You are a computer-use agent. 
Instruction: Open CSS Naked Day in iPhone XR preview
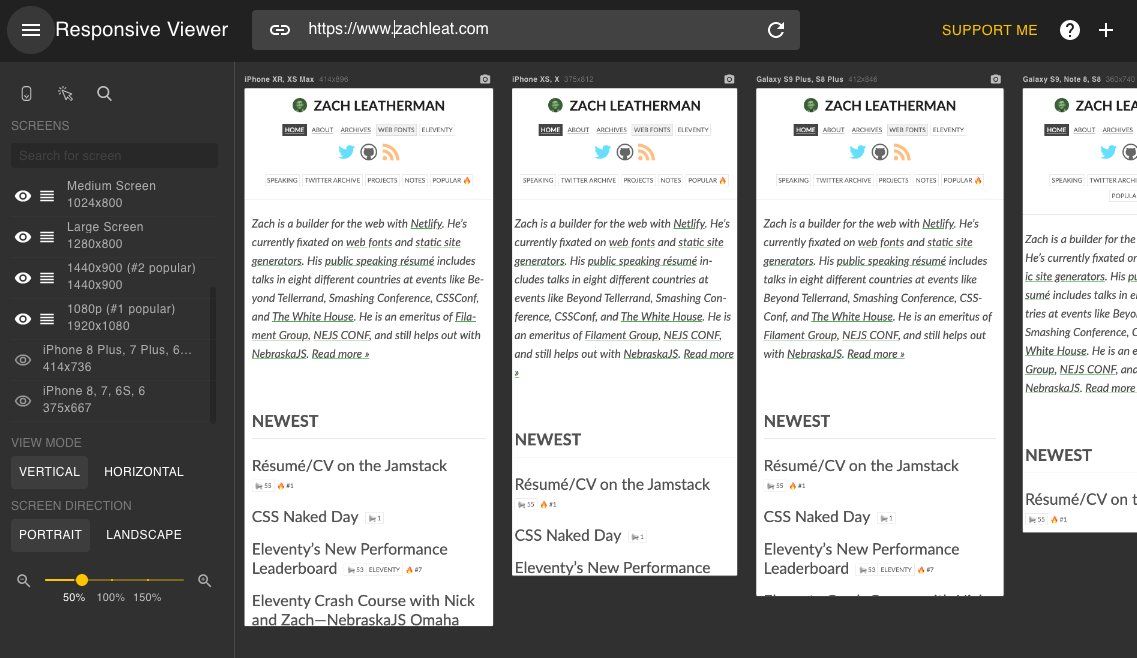pyautogui.click(x=305, y=517)
